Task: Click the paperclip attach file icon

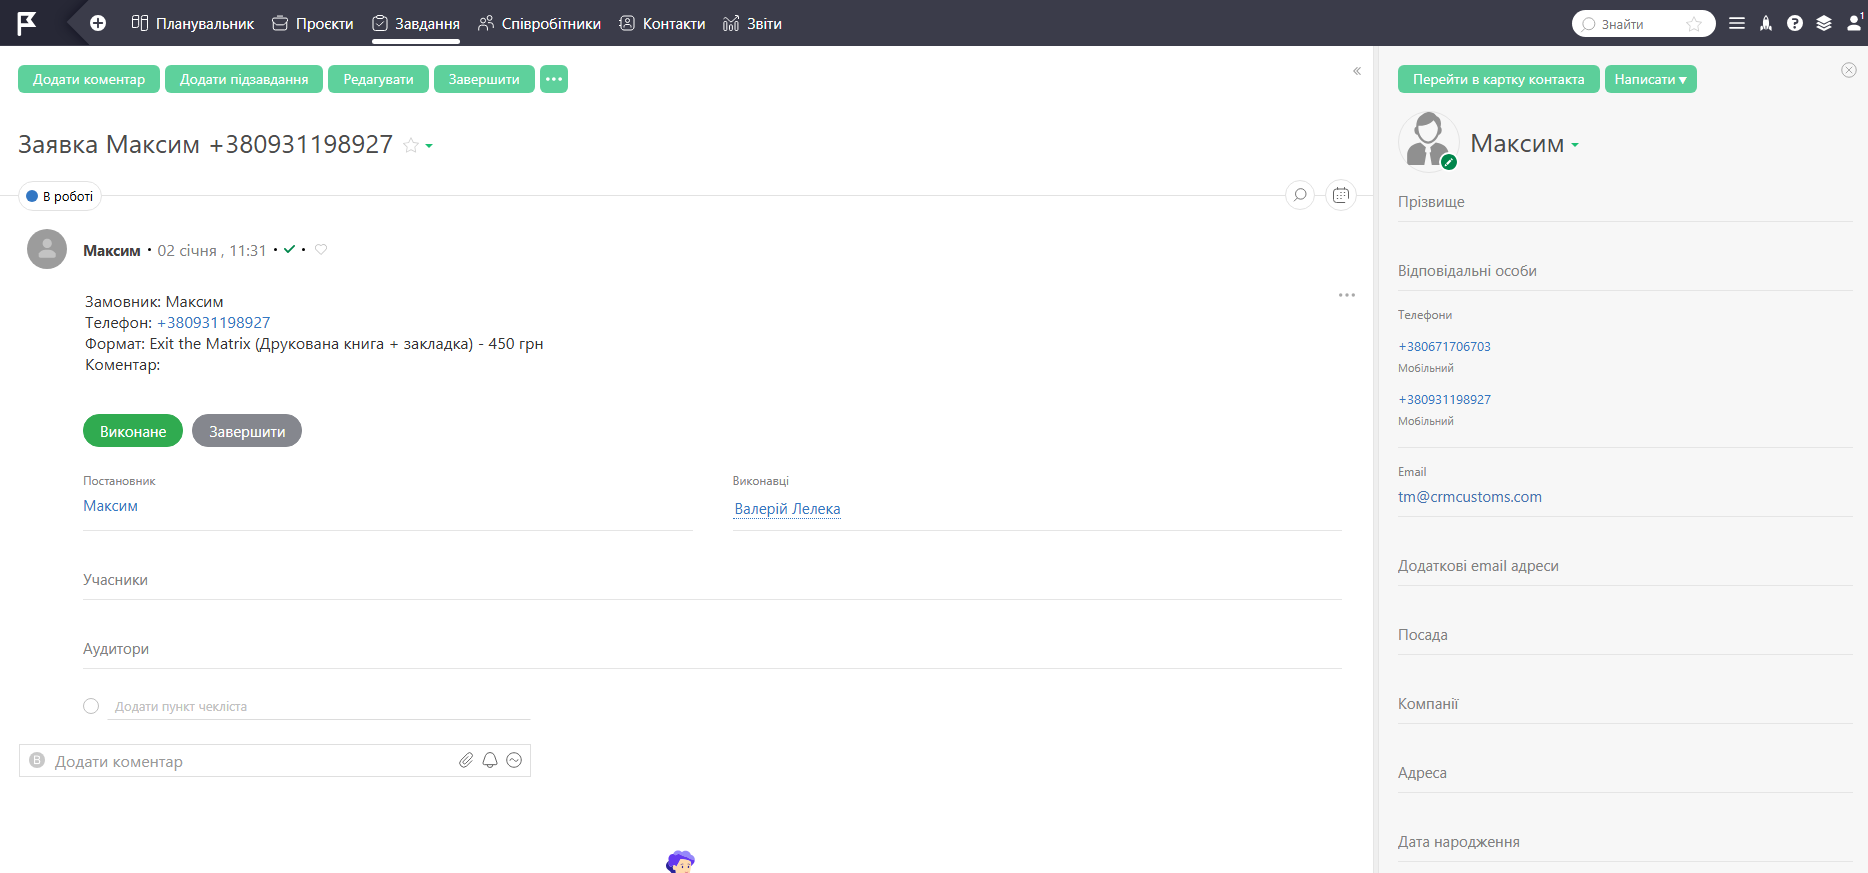Action: 466,760
